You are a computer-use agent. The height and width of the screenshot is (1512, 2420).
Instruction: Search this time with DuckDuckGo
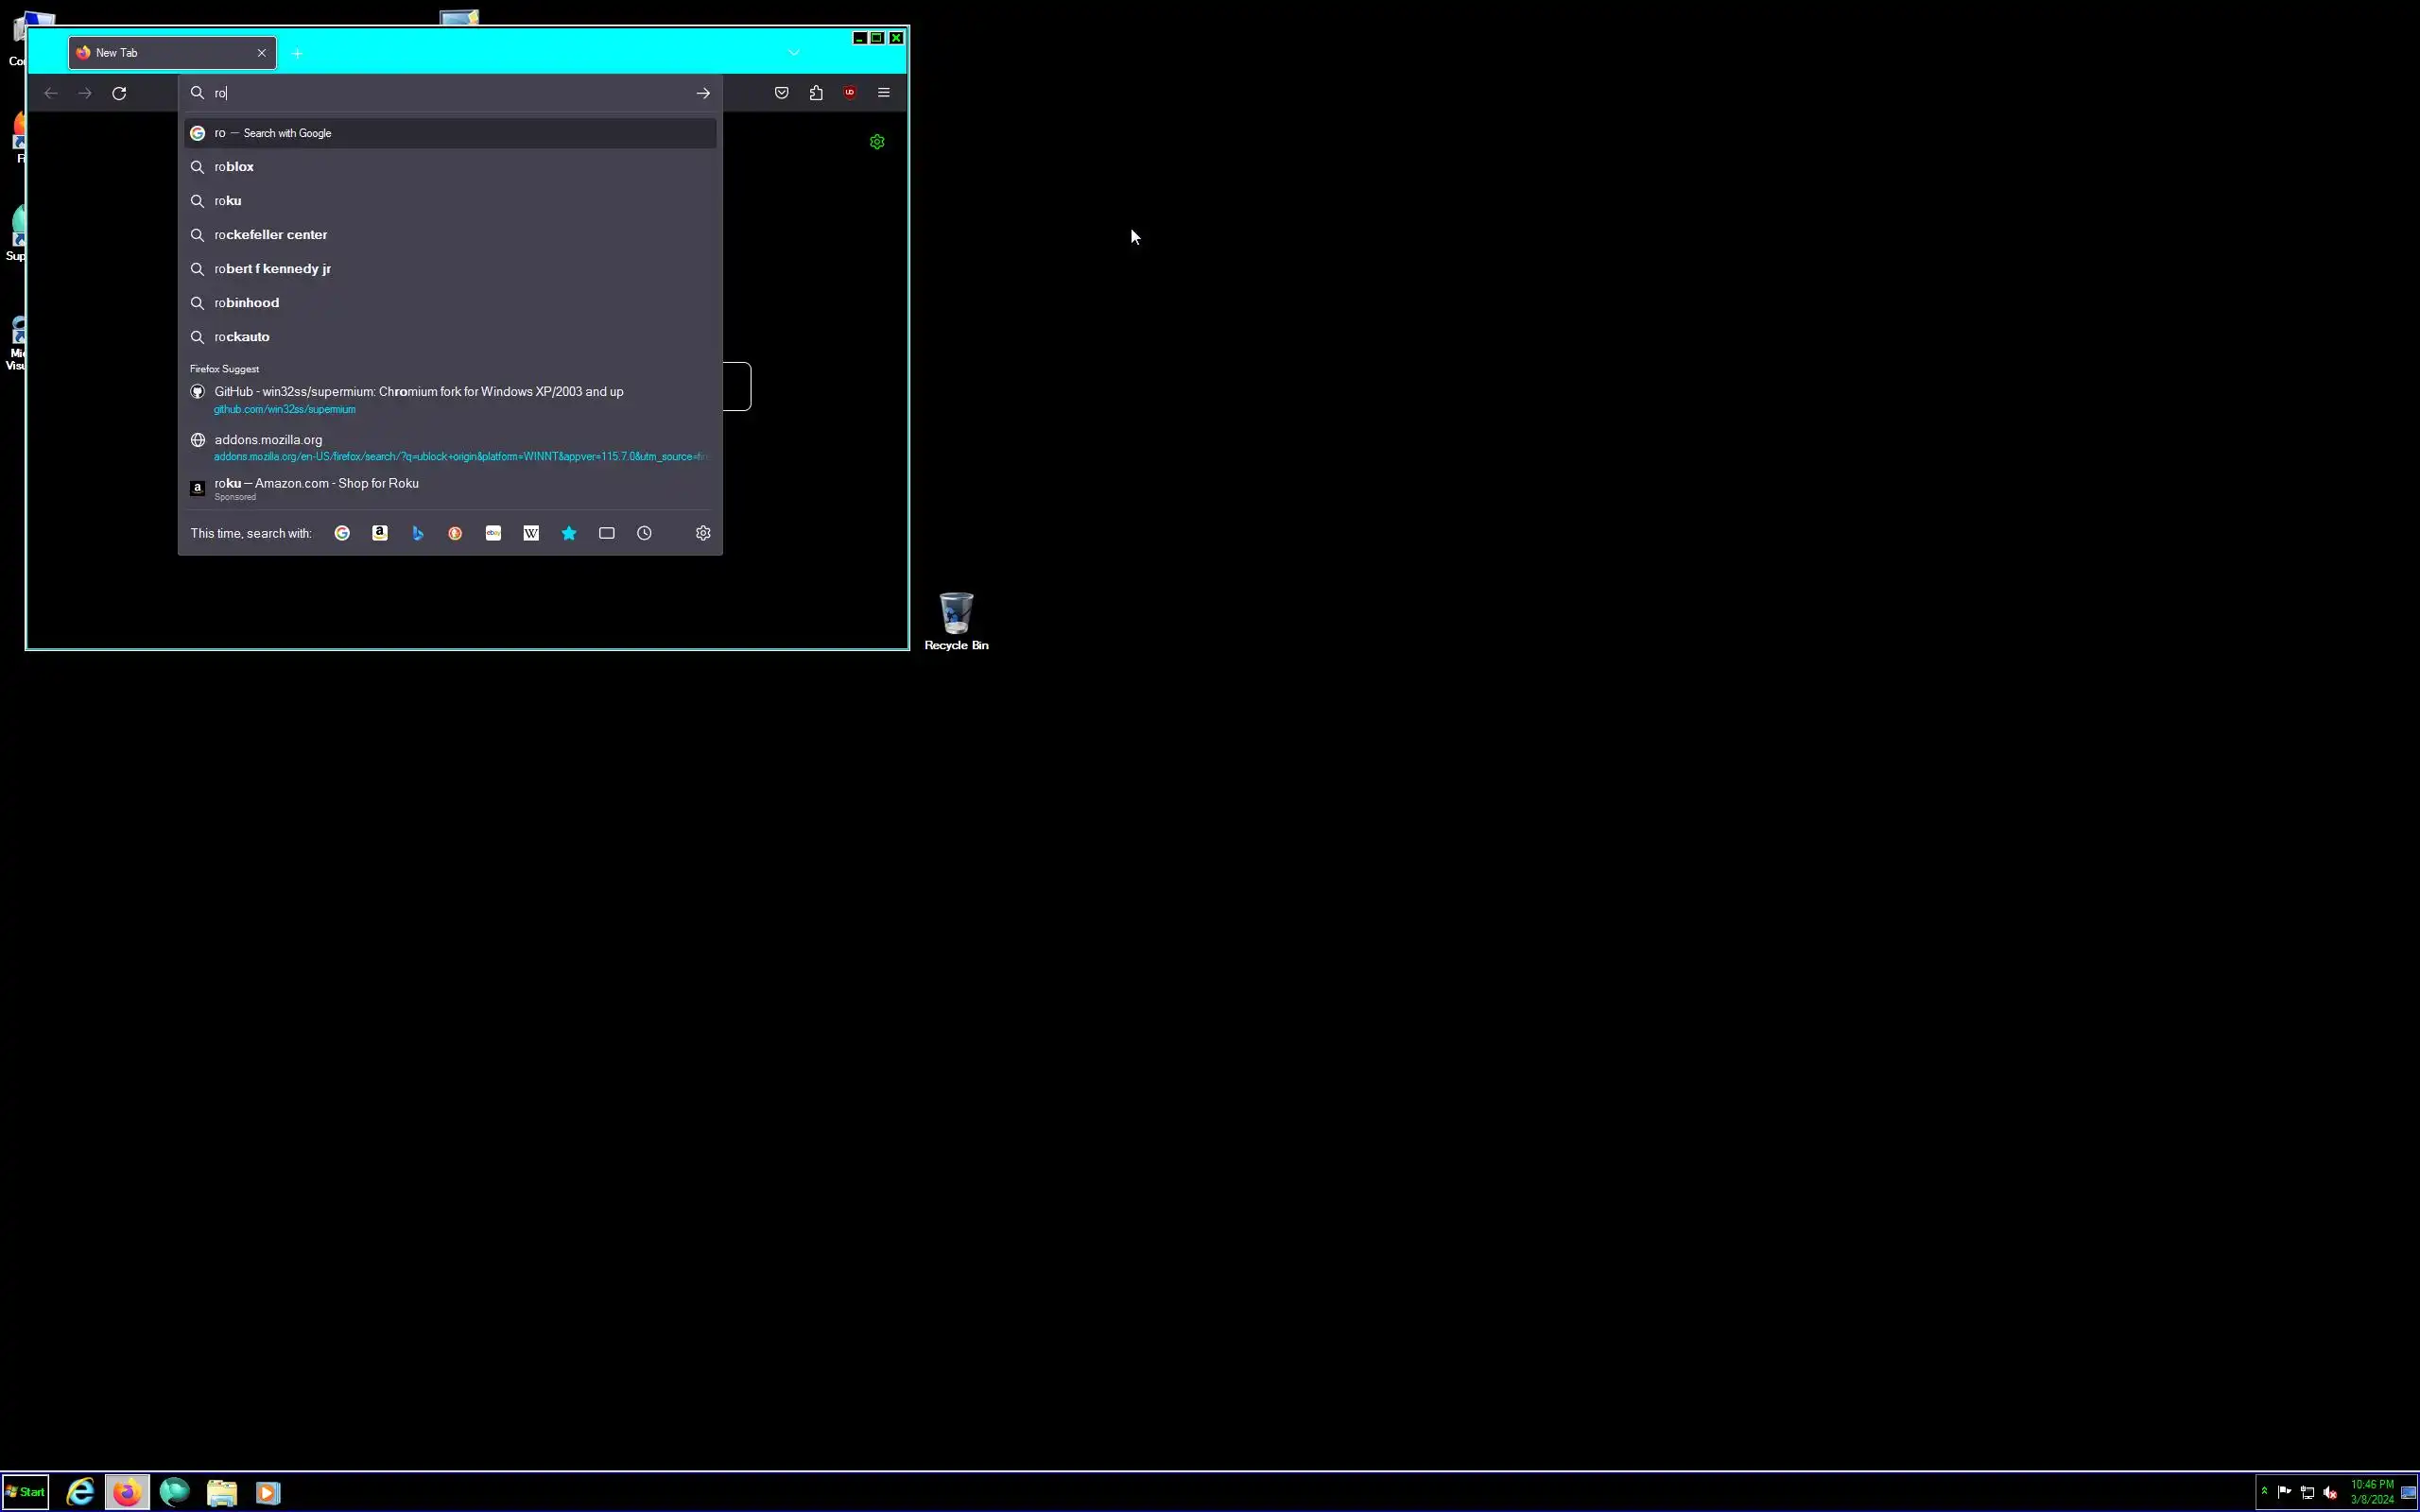point(455,533)
